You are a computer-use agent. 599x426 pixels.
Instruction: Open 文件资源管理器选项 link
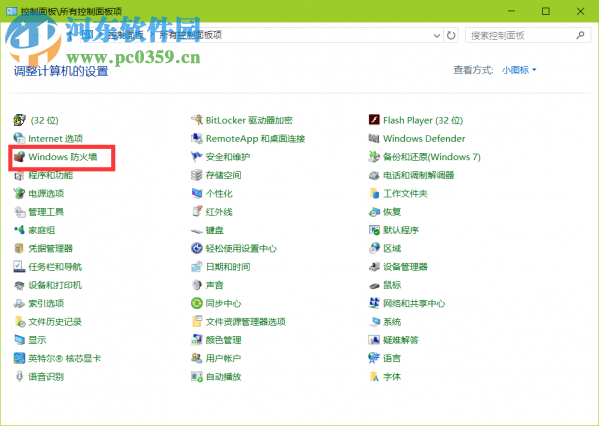pos(246,322)
